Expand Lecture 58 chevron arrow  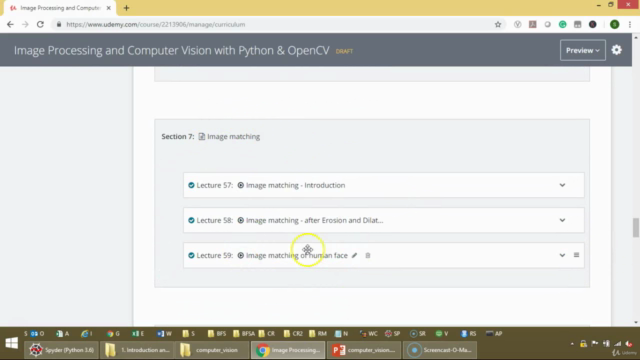[x=562, y=220]
